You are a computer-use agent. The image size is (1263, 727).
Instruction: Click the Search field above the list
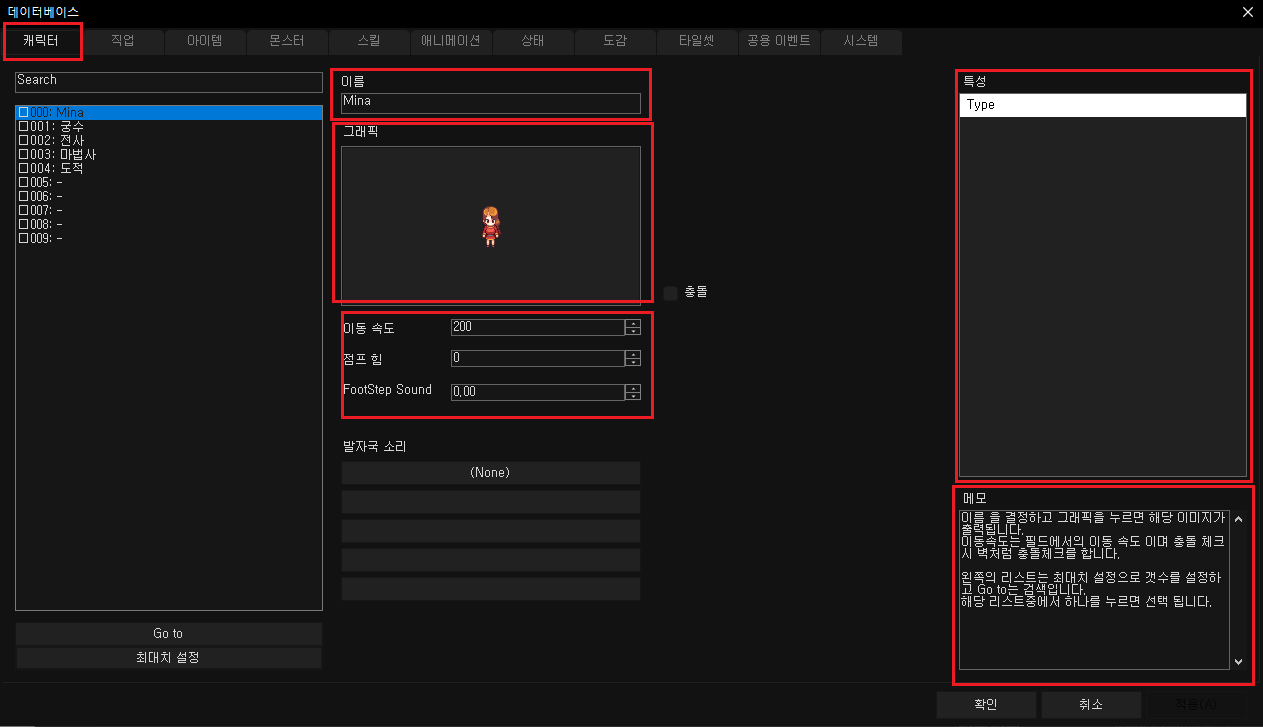168,81
